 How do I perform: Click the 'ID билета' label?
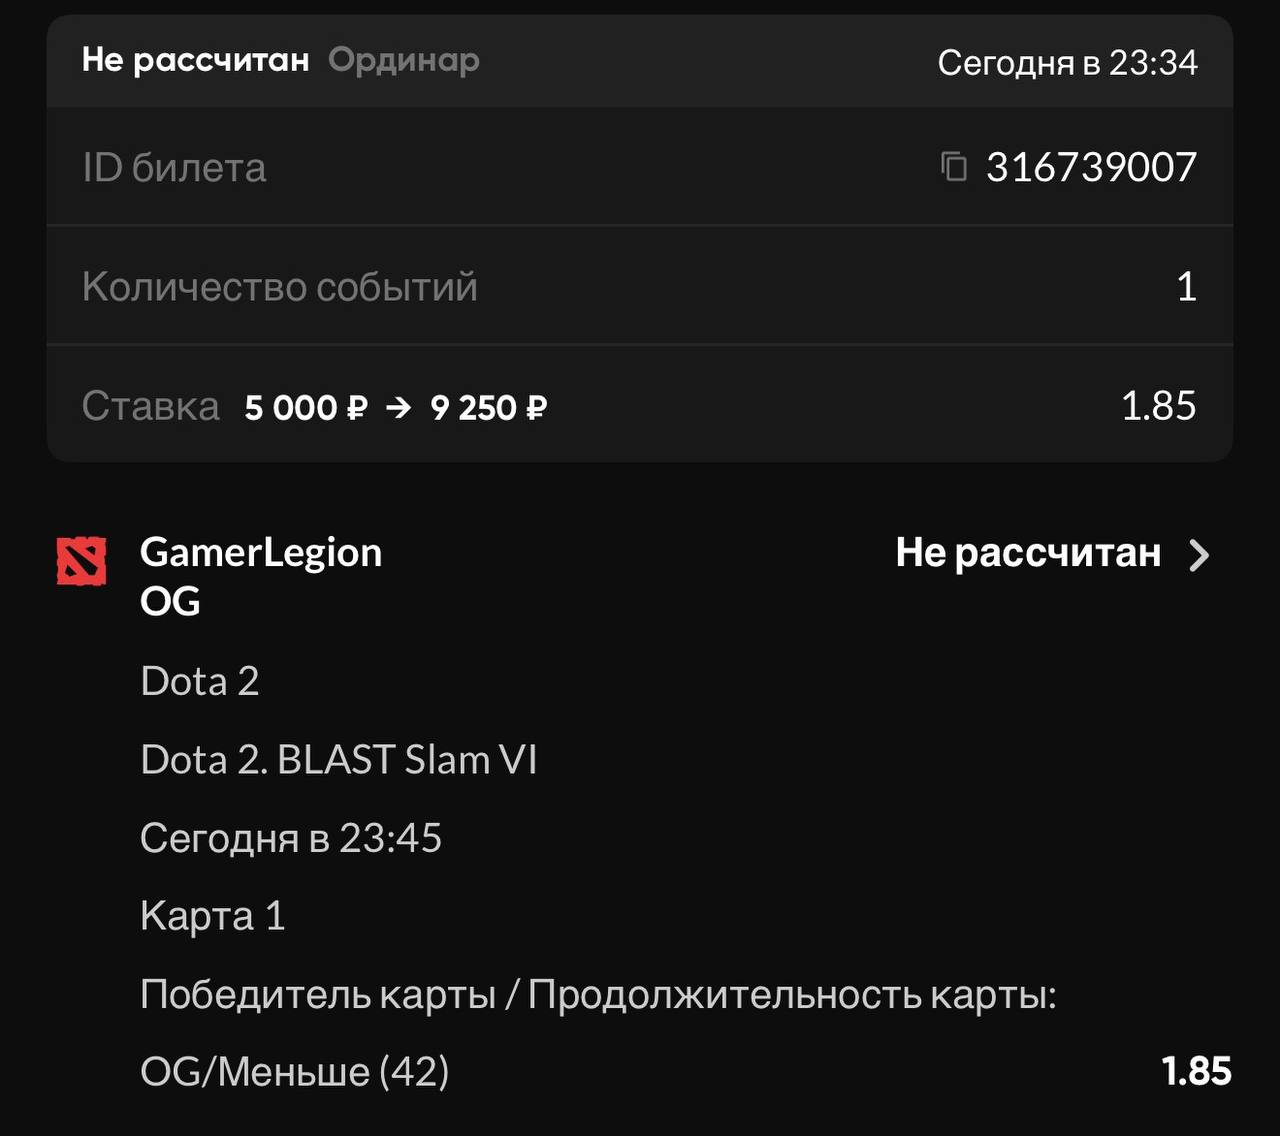174,168
